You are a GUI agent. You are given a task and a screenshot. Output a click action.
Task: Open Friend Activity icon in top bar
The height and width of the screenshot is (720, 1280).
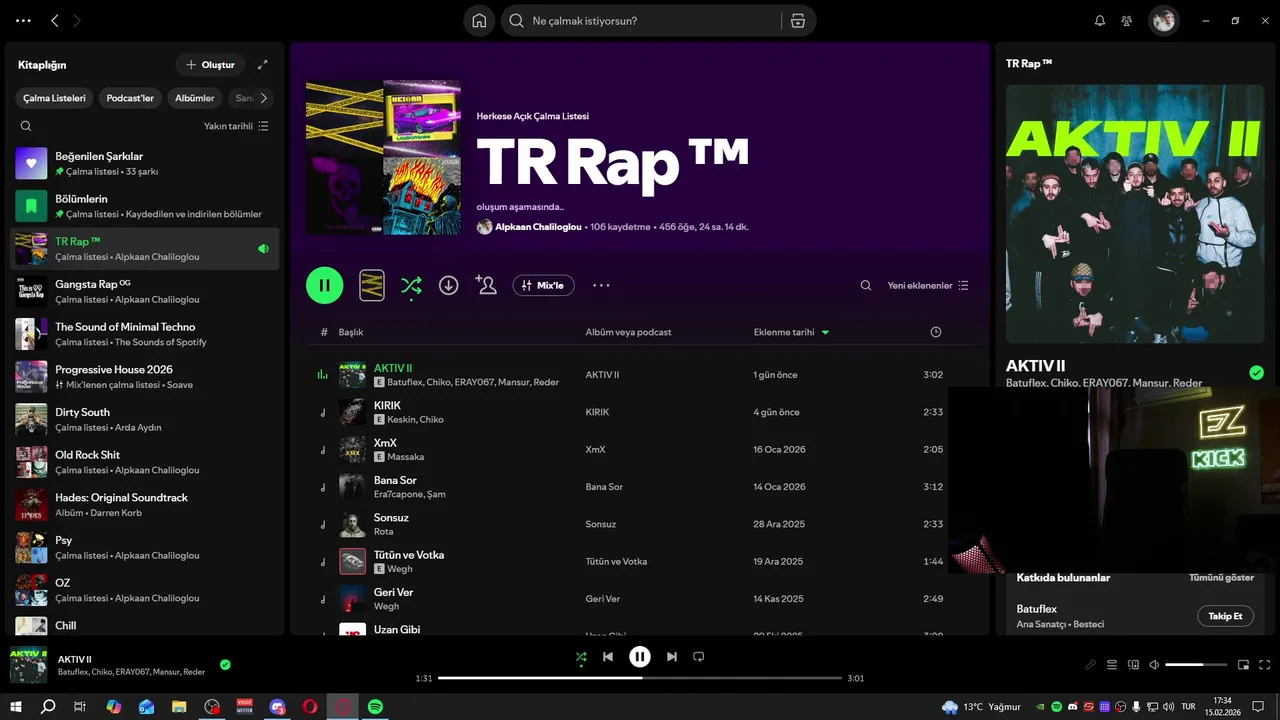1127,21
